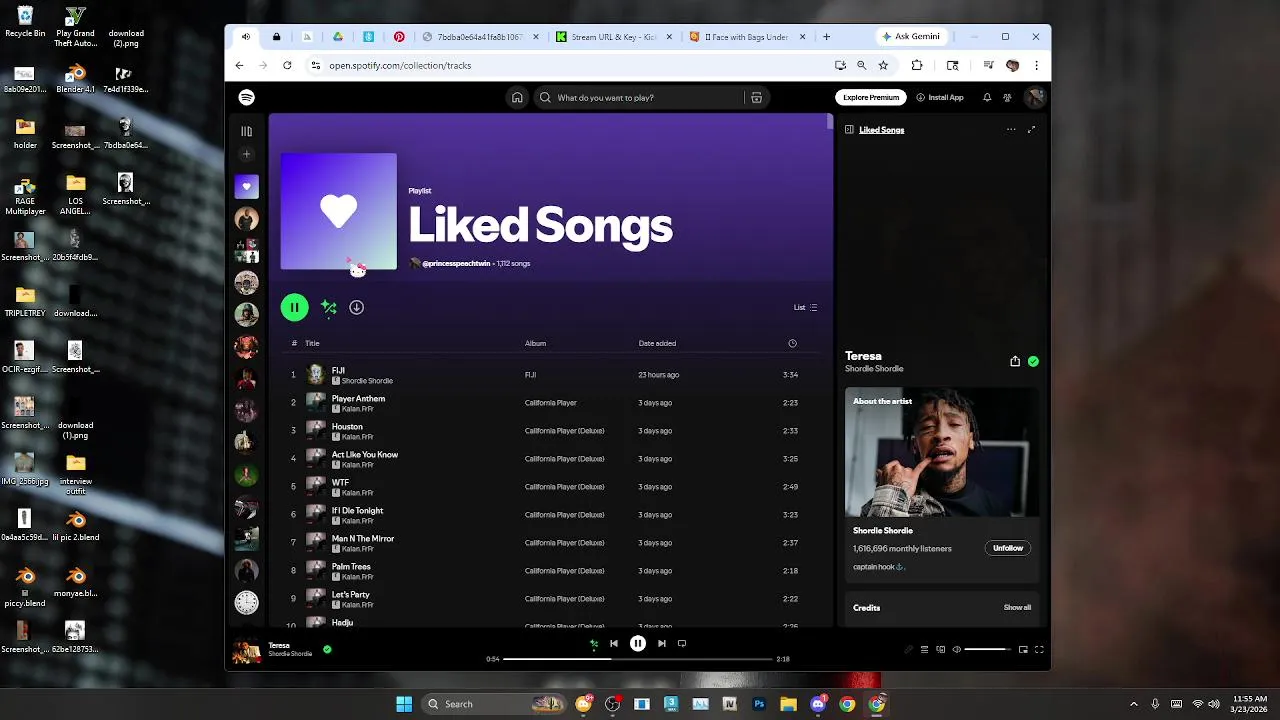Viewport: 1280px width, 720px height.
Task: Adjust the volume slider
Action: (988, 650)
